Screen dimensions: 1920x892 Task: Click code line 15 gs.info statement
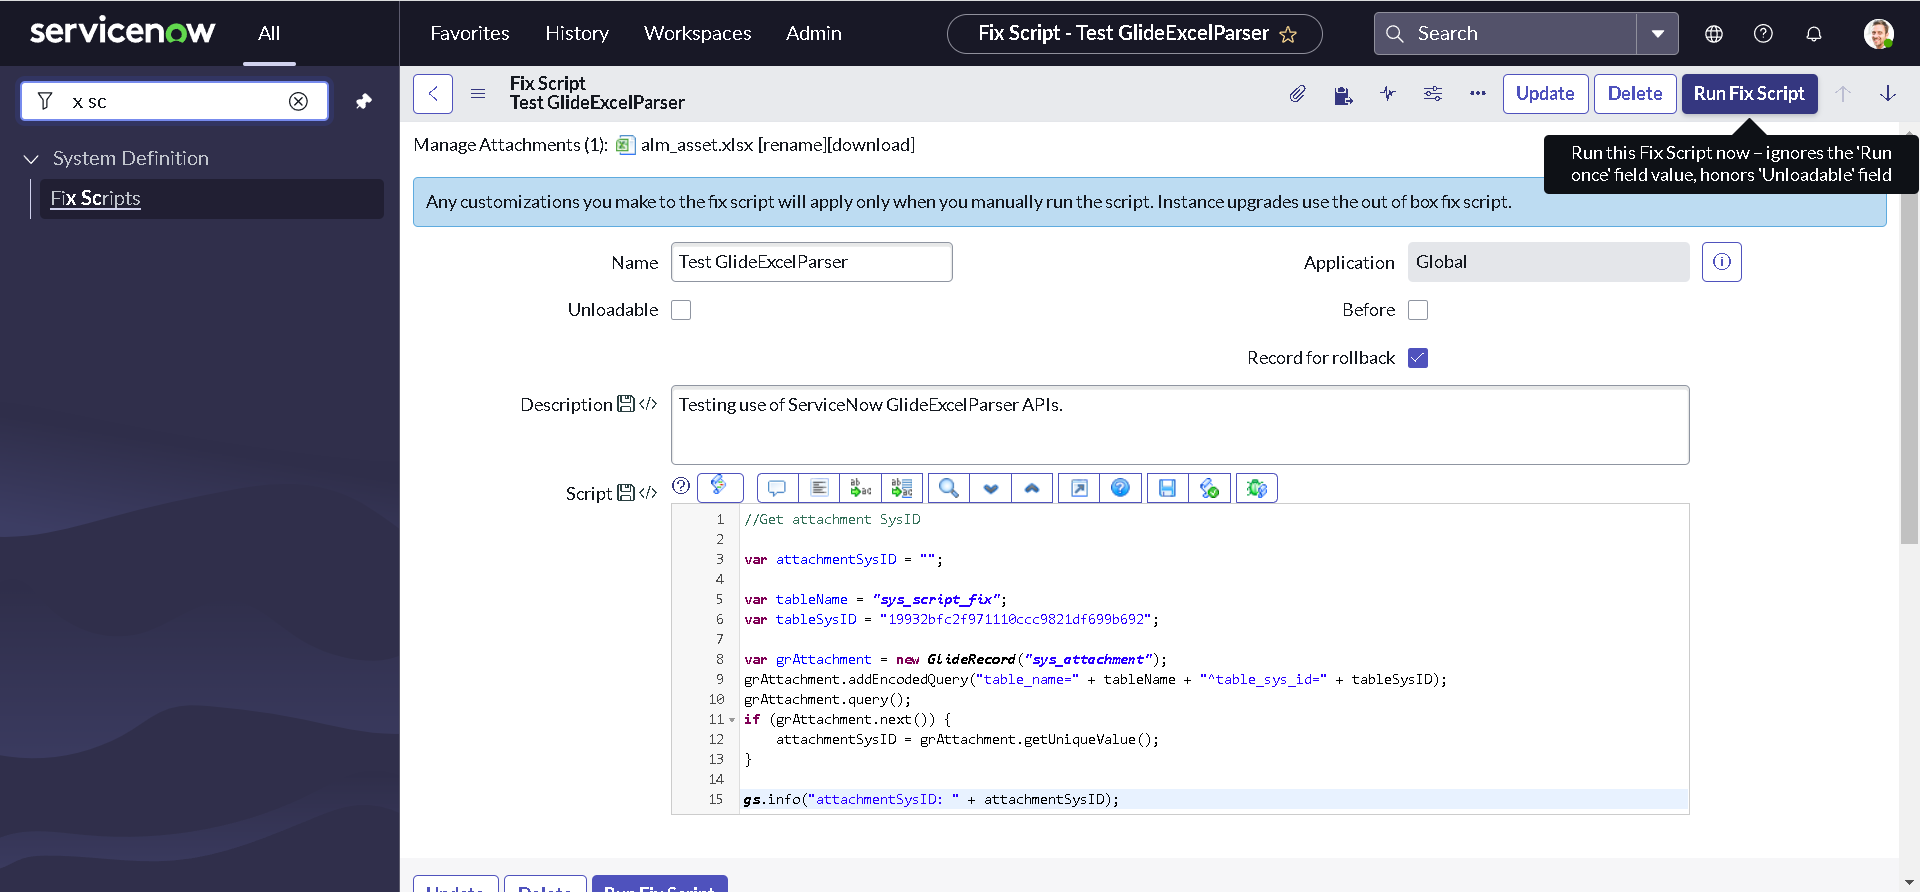coord(931,799)
